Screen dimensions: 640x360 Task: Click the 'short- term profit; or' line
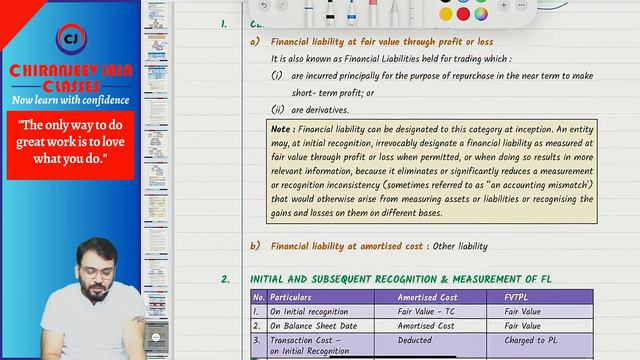pyautogui.click(x=333, y=93)
